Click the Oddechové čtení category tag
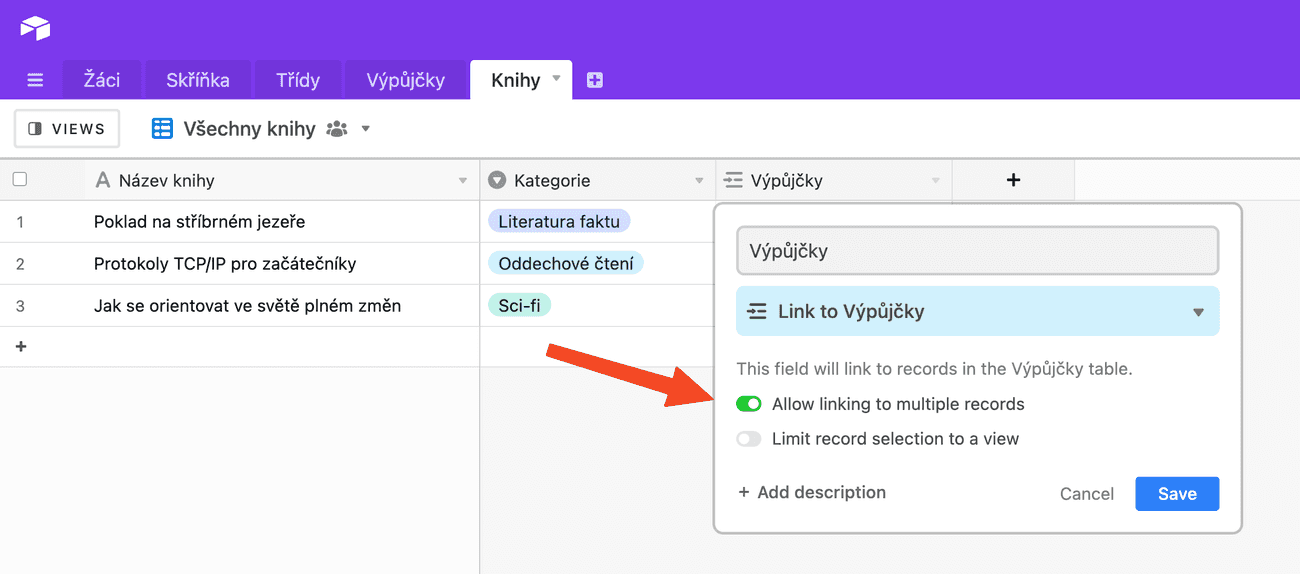 (565, 263)
